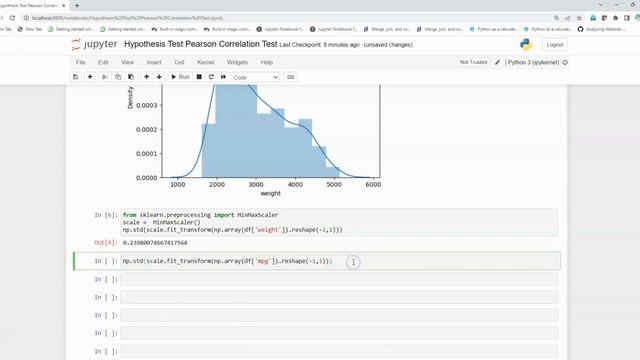Click the Python 3 (ipykernel) label
Screen dimensions: 640x360
(x=533, y=62)
